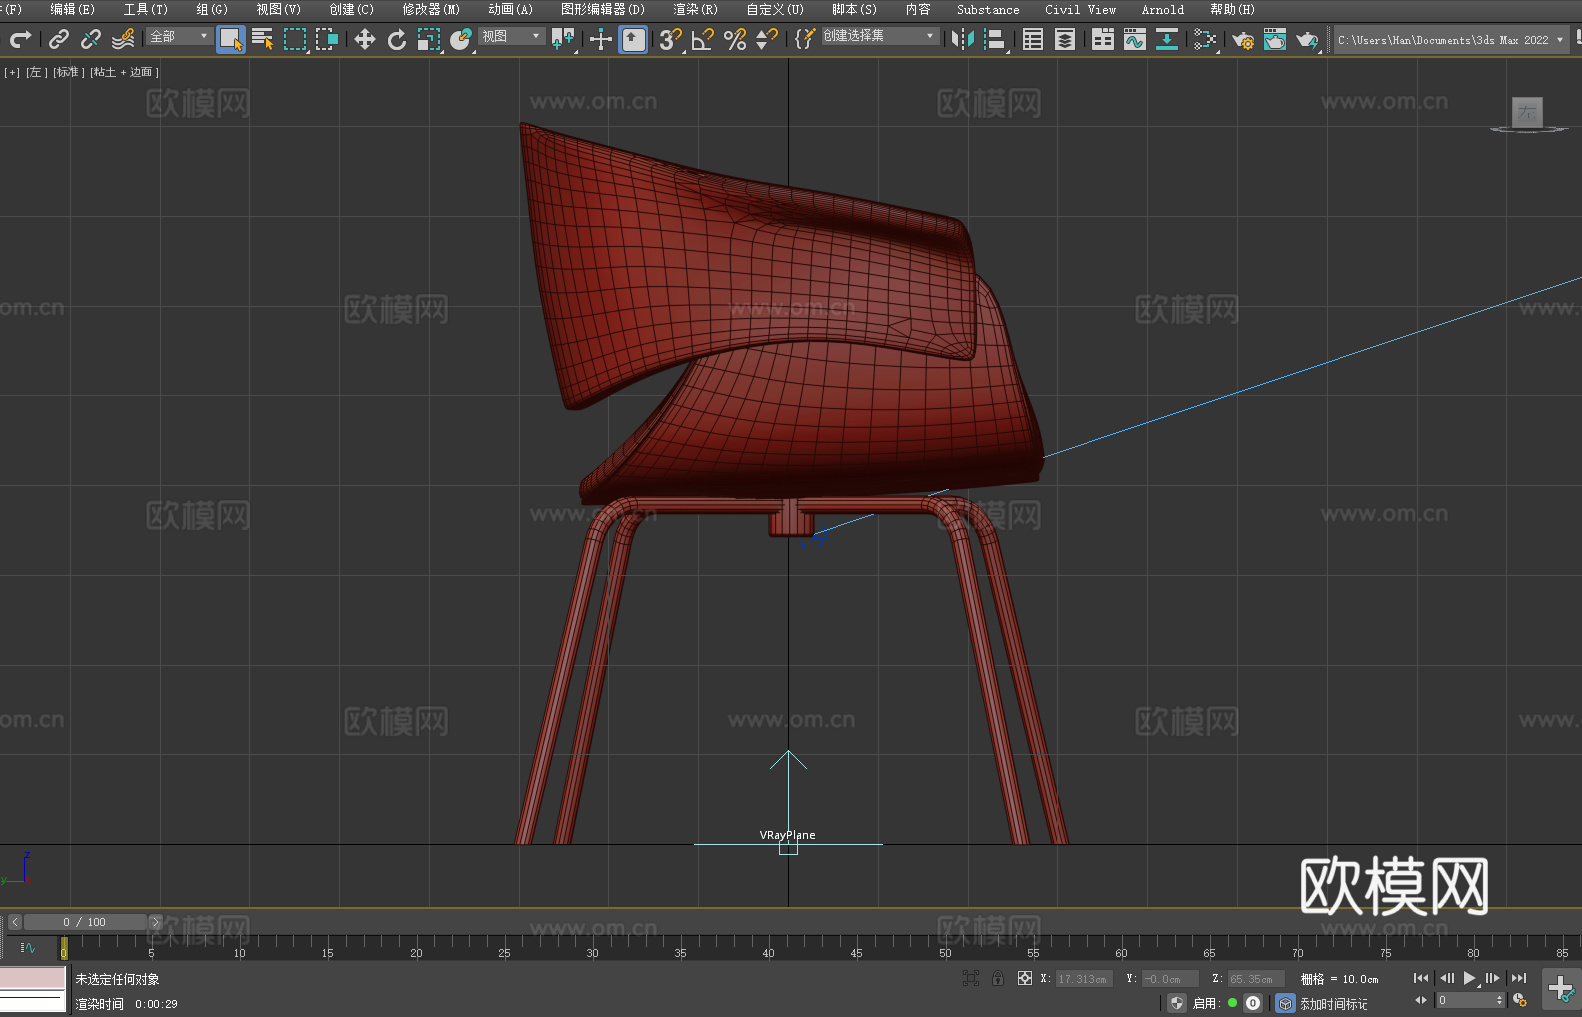Toggle Absolute/Offset transform mode icon
This screenshot has width=1582, height=1017.
point(1025,978)
